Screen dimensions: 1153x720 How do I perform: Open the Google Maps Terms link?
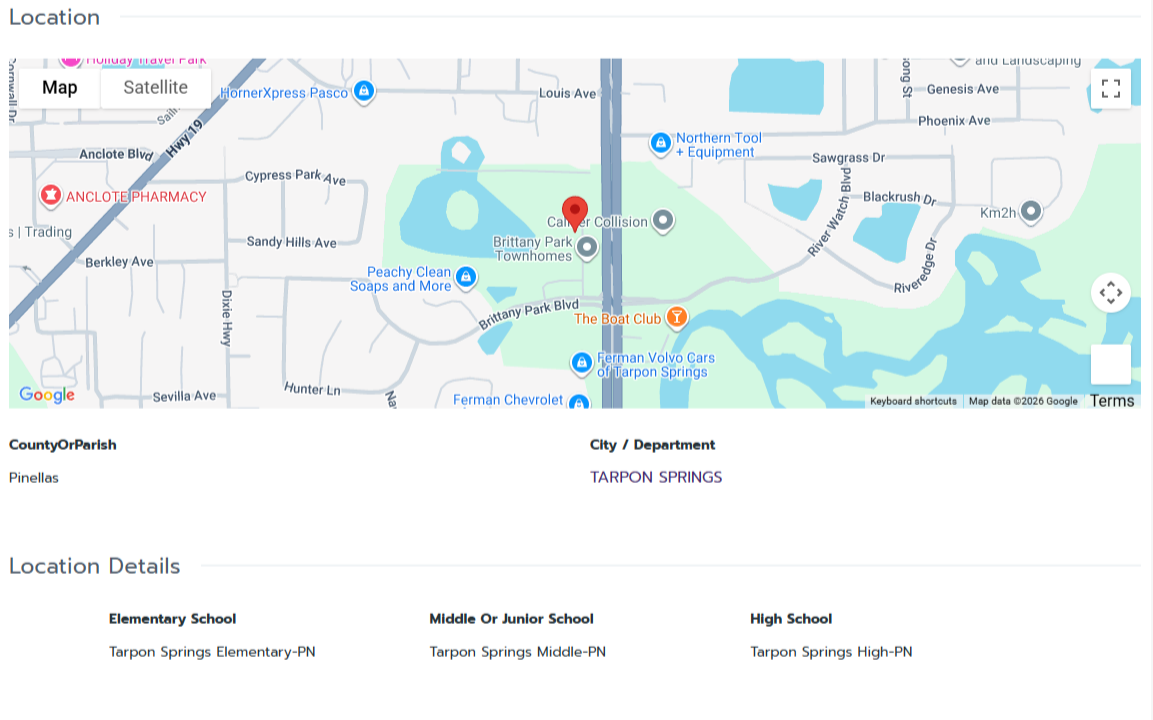click(1112, 400)
